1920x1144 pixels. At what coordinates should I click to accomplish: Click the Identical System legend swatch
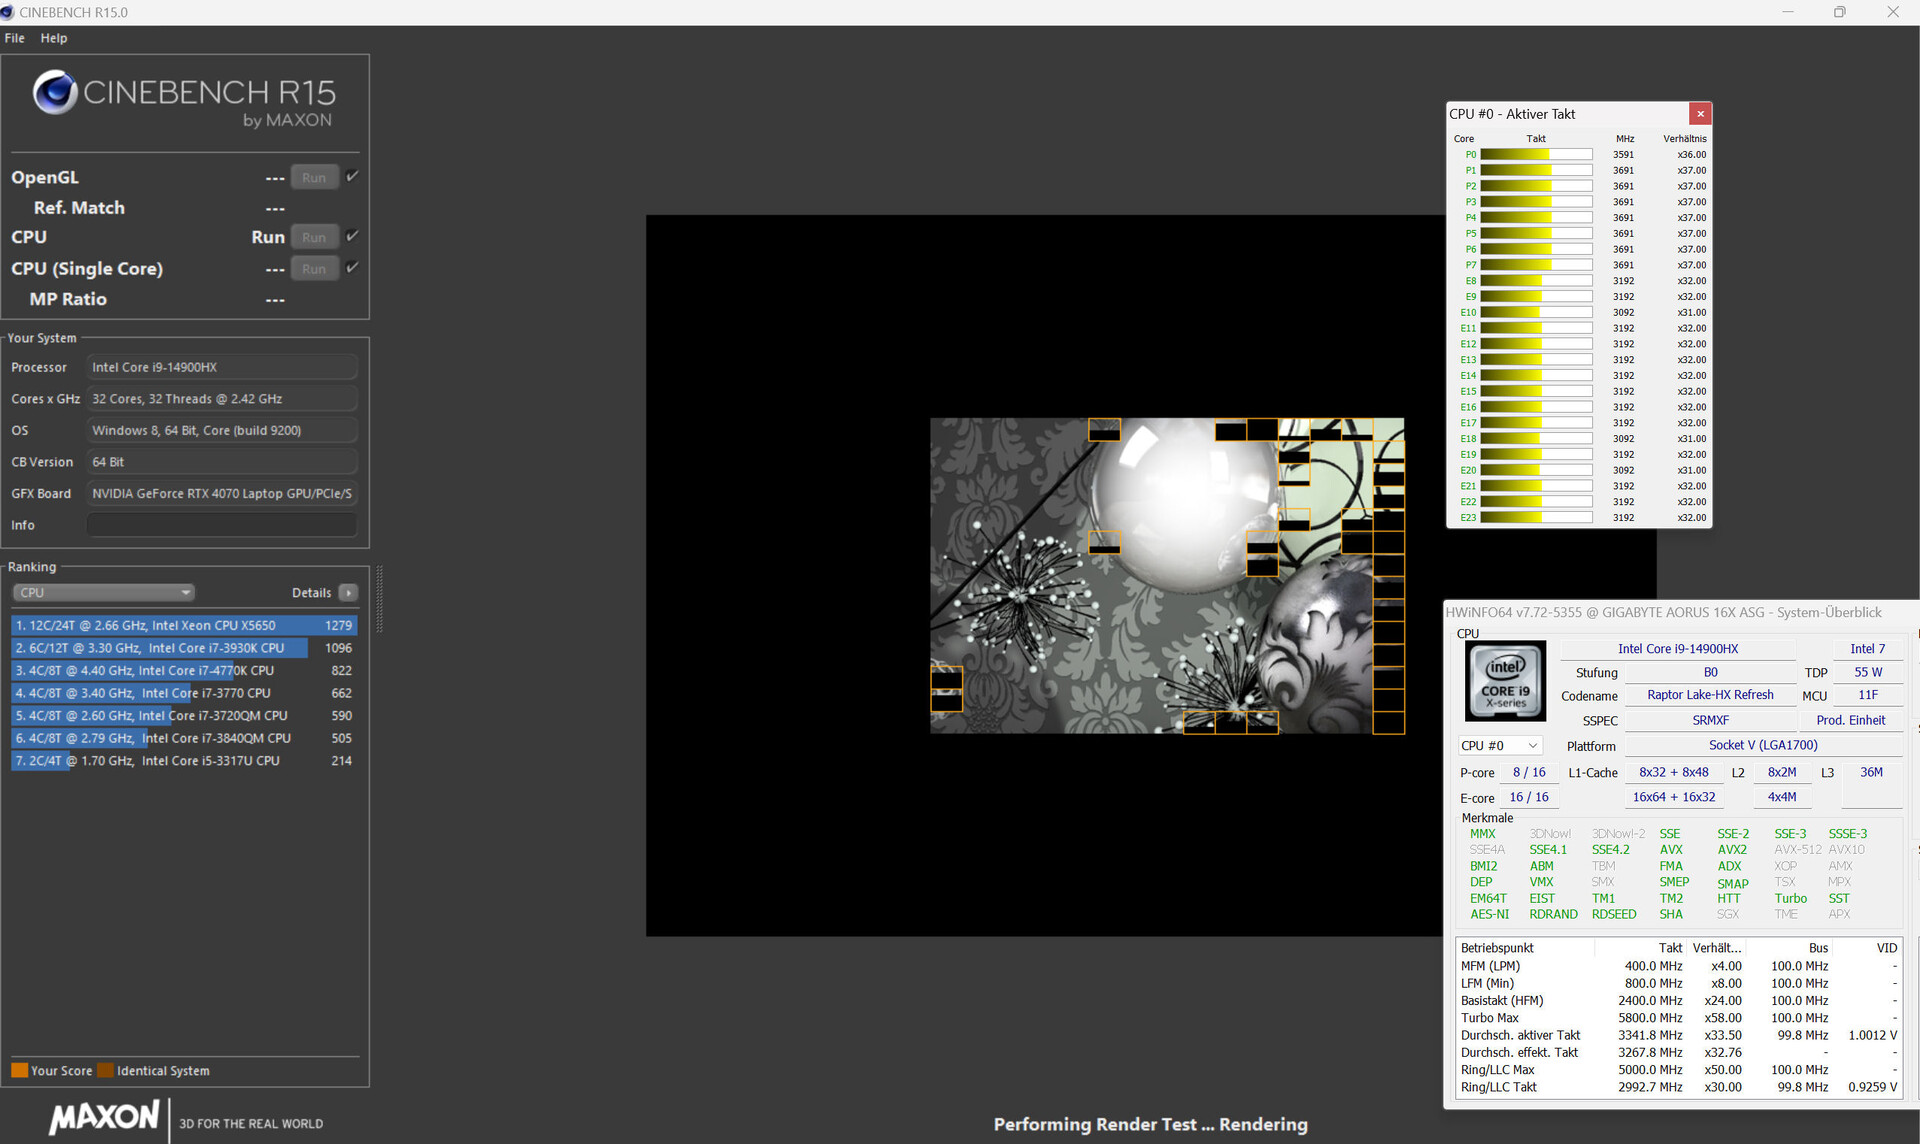[x=105, y=1071]
